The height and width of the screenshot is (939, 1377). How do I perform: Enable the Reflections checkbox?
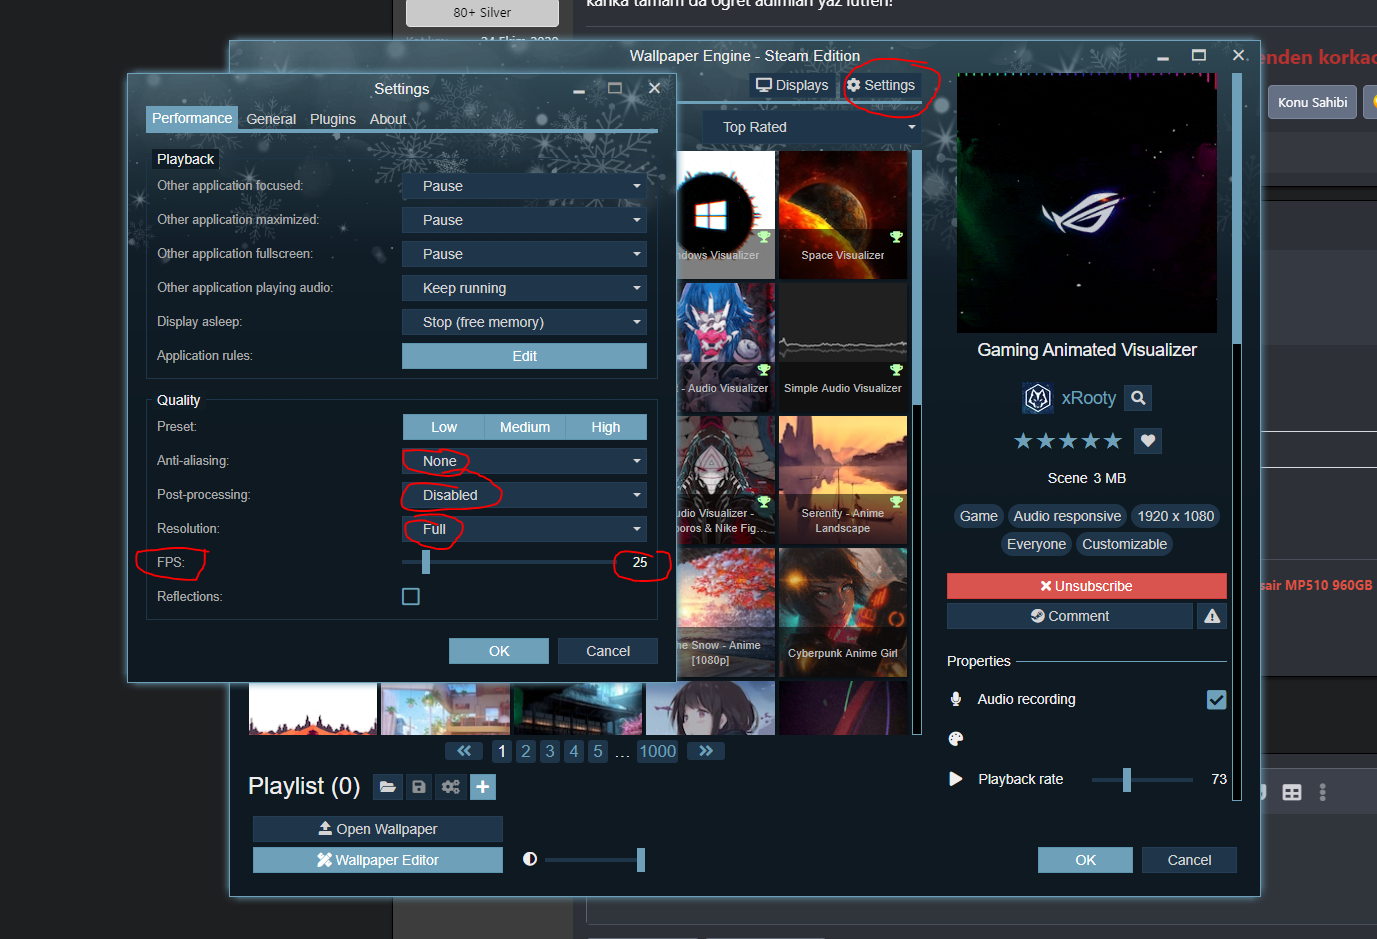(x=411, y=597)
